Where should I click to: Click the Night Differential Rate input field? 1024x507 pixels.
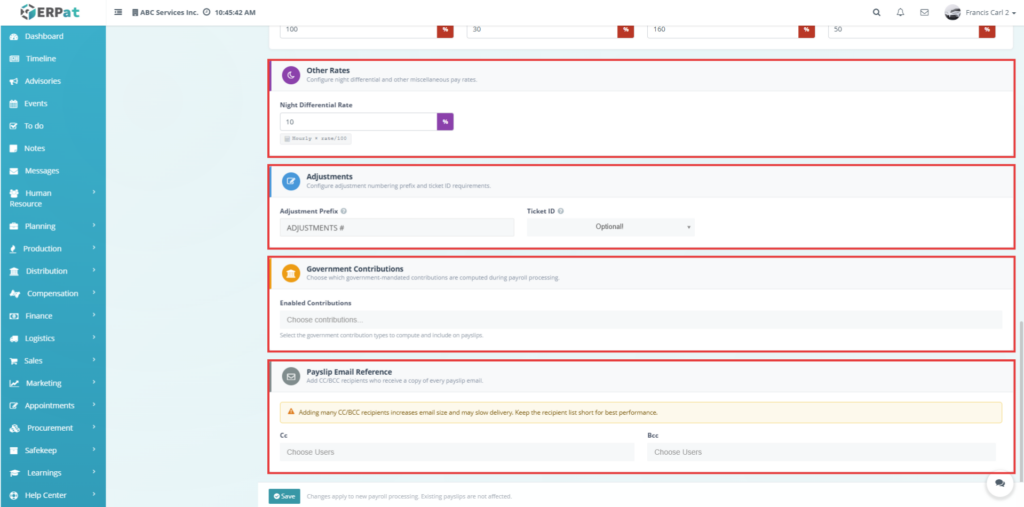(x=359, y=122)
